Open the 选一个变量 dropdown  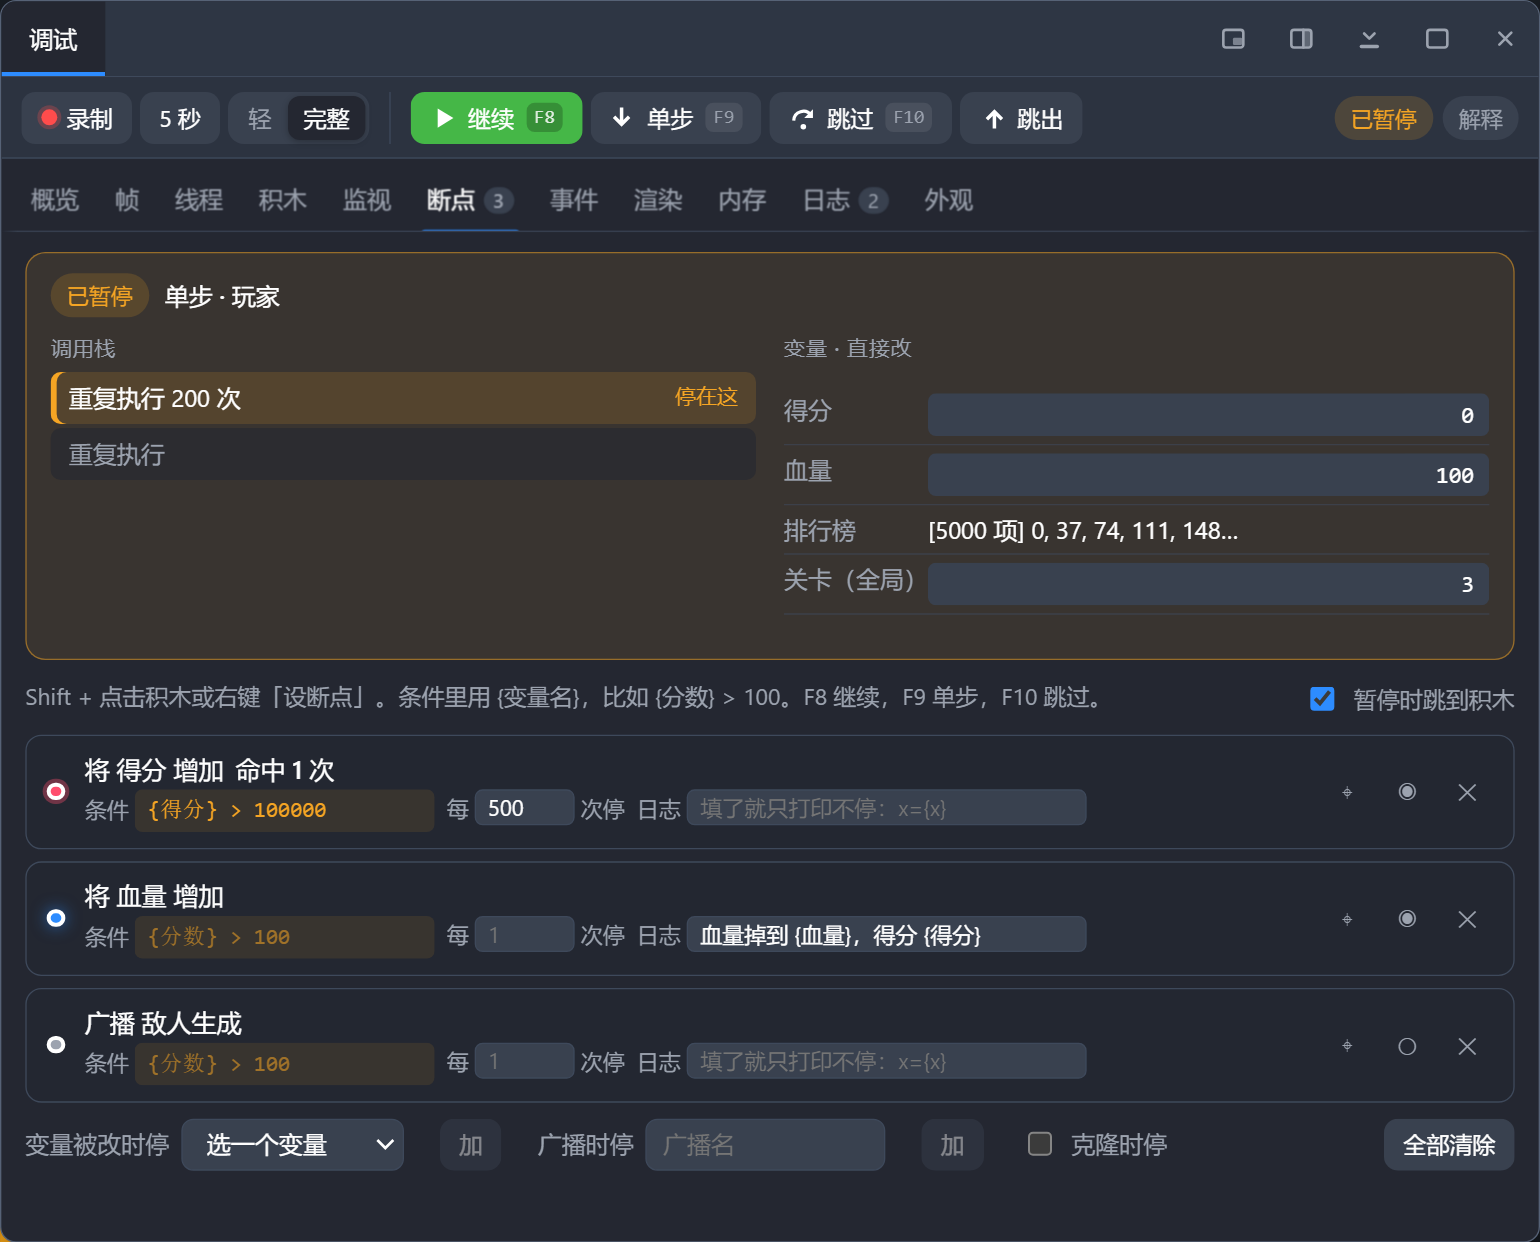coord(292,1145)
